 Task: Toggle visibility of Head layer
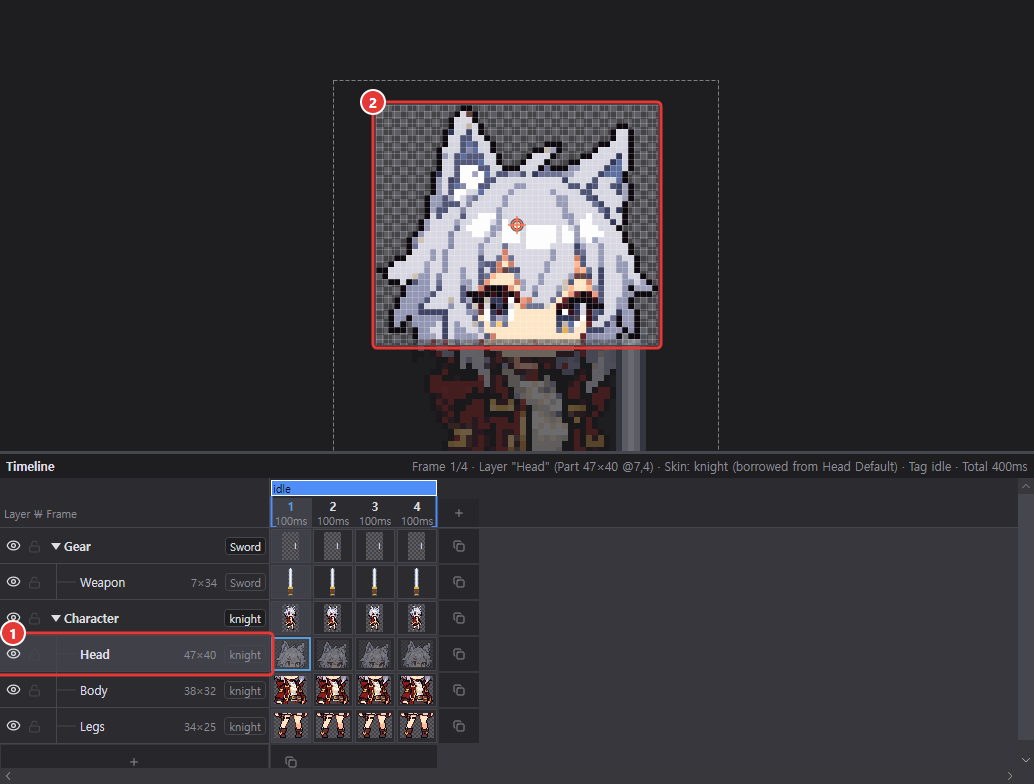(13, 653)
